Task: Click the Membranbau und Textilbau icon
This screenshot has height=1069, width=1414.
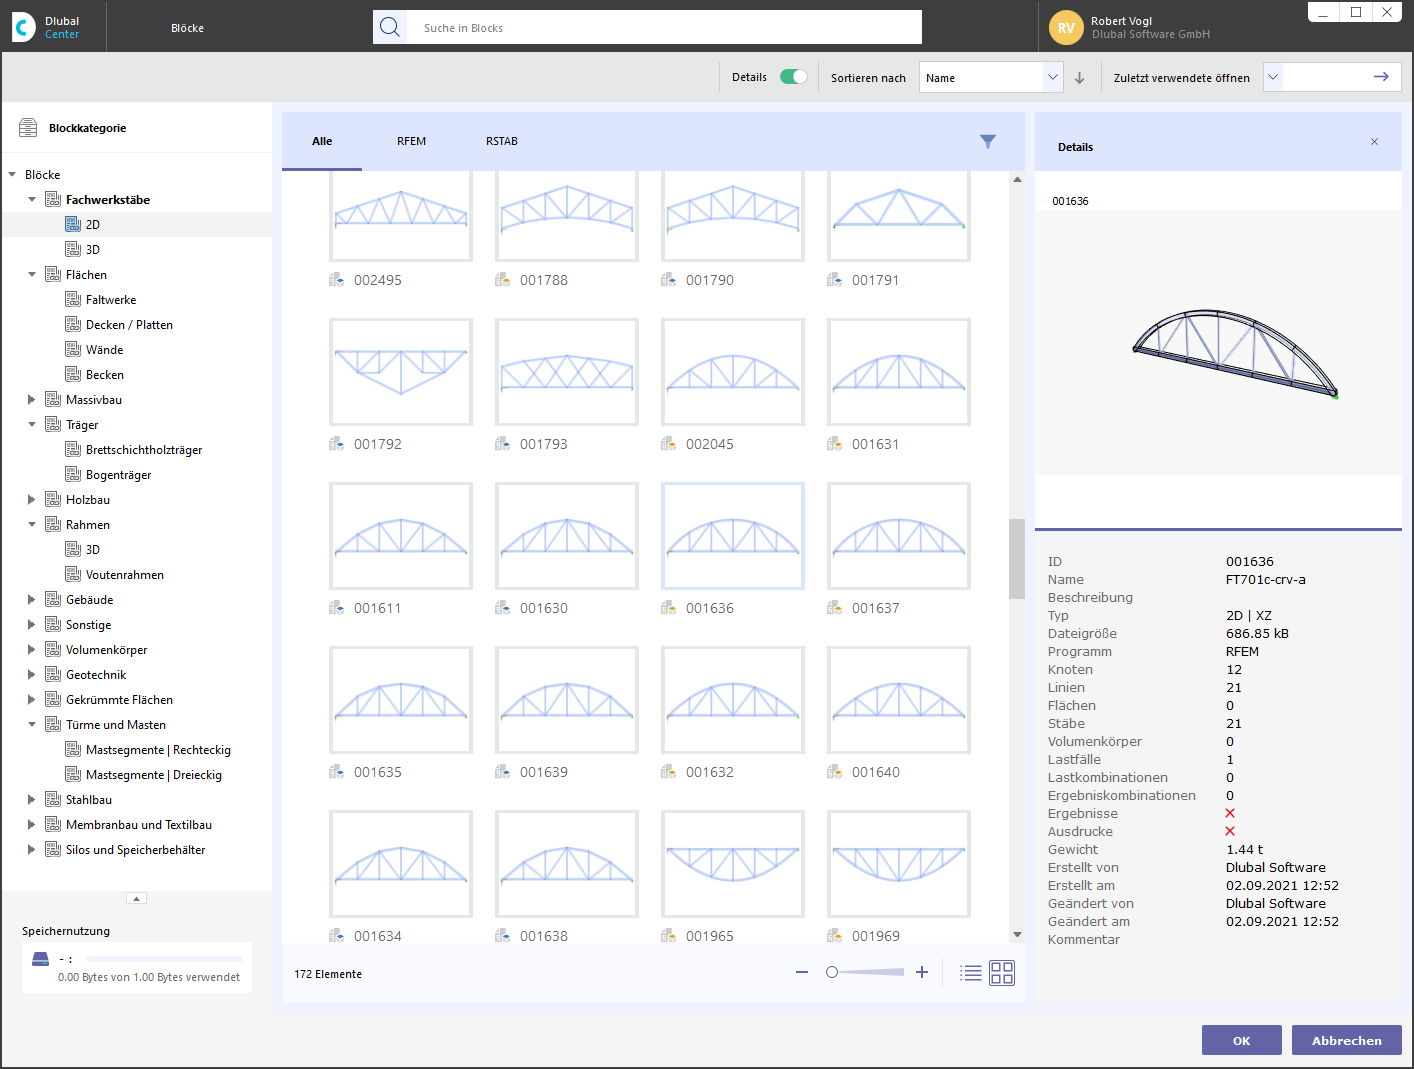Action: coord(53,825)
